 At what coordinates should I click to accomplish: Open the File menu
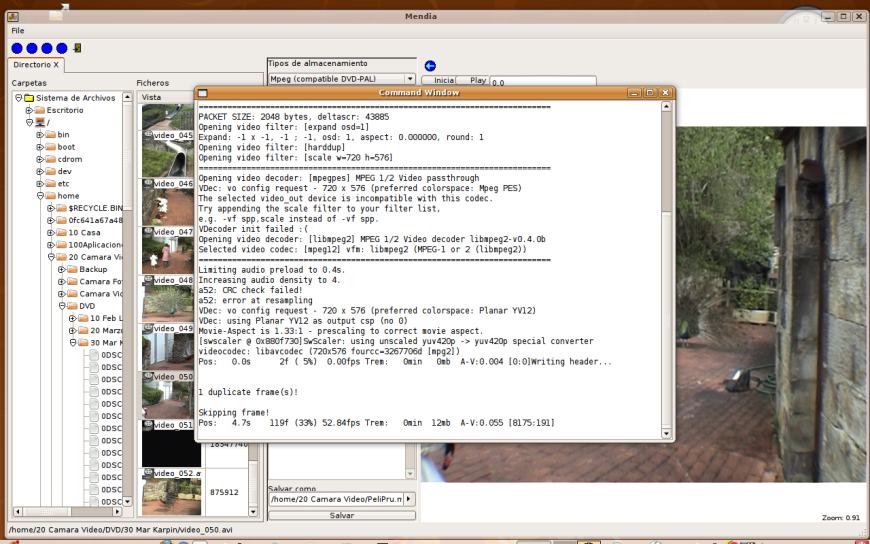pyautogui.click(x=18, y=31)
